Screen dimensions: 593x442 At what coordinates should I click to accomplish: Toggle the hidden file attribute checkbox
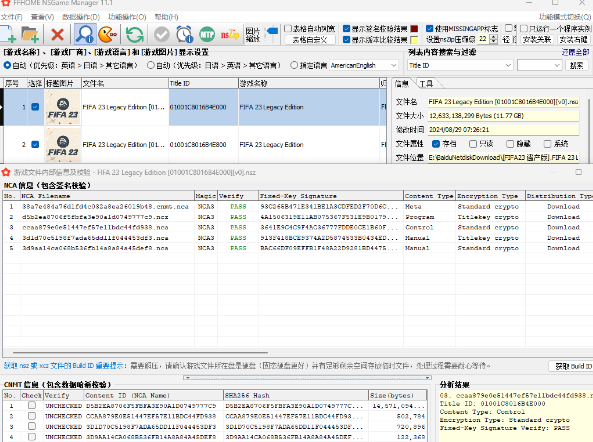pos(510,144)
